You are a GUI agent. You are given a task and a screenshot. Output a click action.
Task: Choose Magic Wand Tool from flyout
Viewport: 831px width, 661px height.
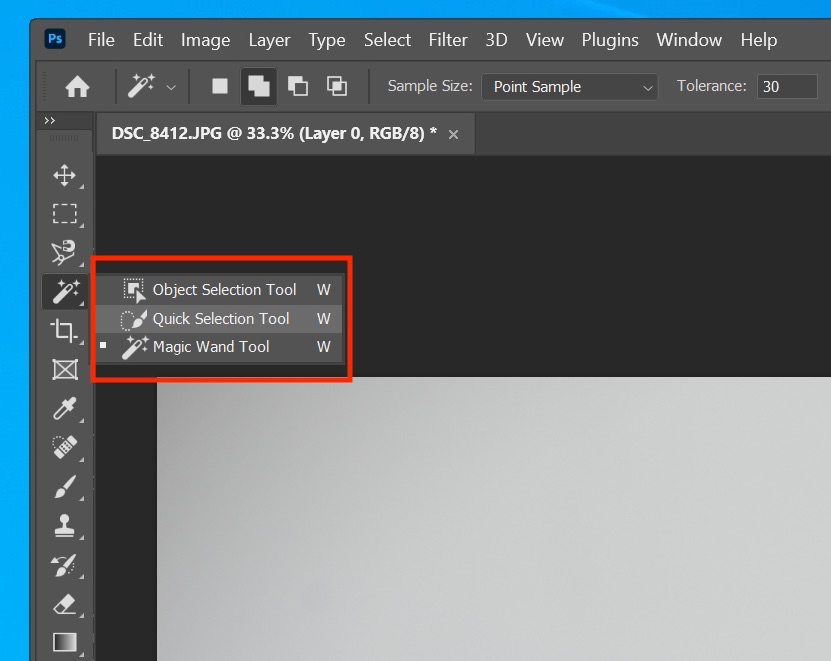click(x=219, y=347)
